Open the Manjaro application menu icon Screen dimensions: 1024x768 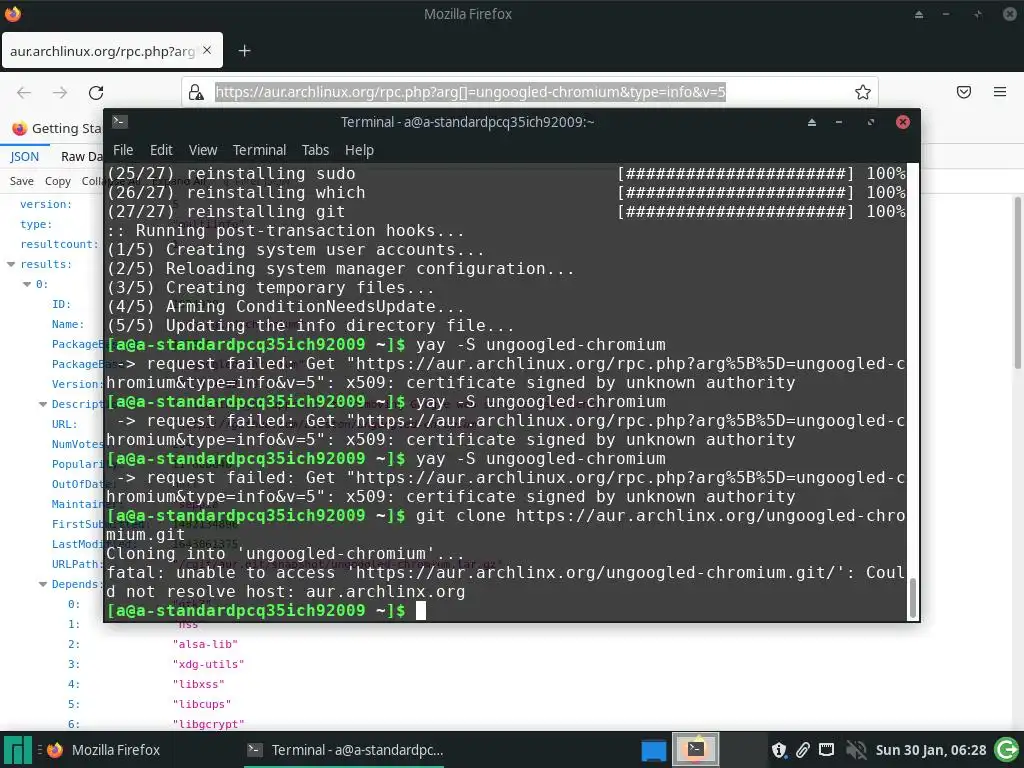[x=18, y=750]
